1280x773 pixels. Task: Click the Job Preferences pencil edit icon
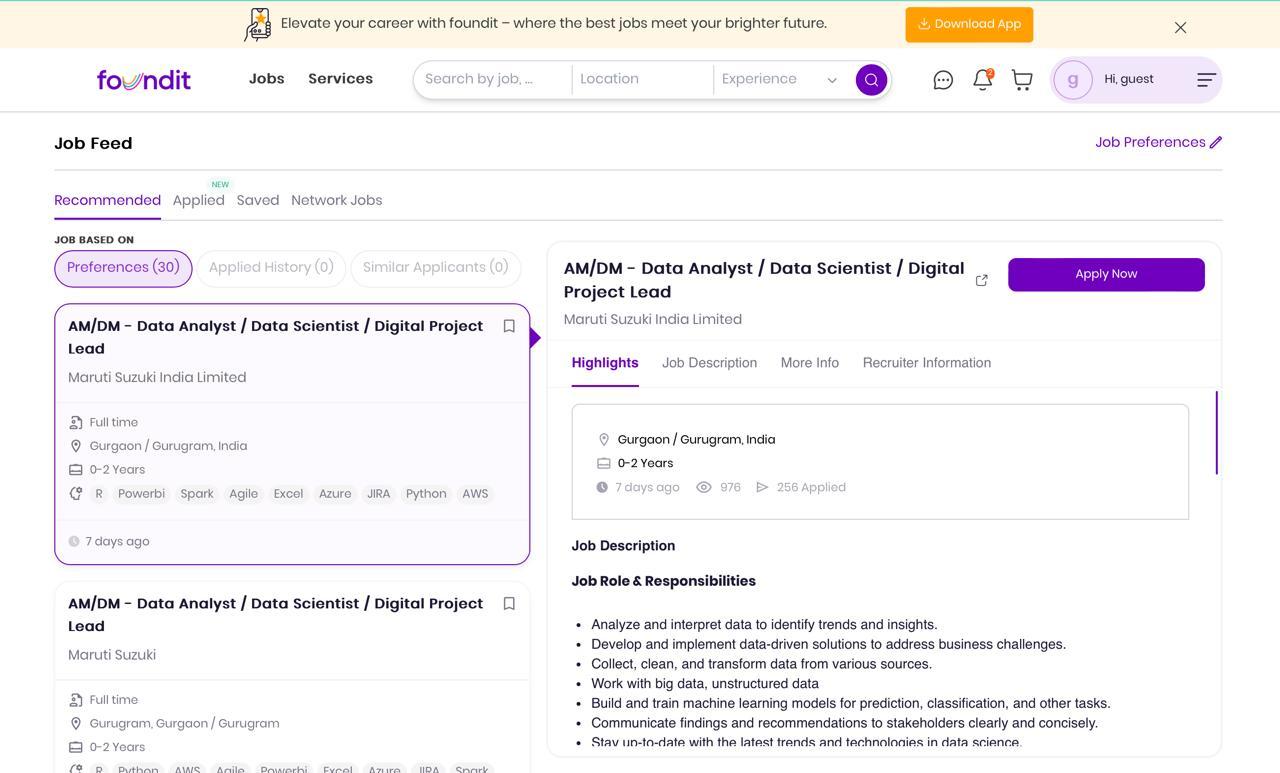[1216, 142]
